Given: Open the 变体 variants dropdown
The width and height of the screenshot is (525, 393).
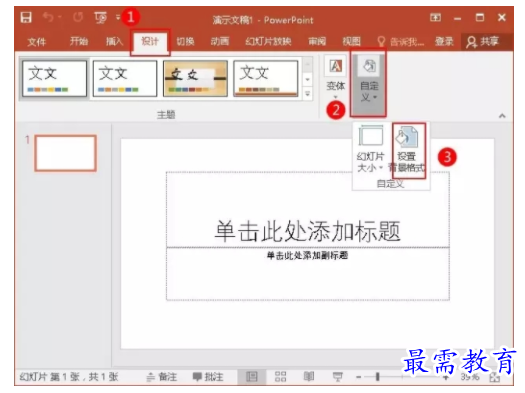Looking at the screenshot, I should tap(335, 78).
